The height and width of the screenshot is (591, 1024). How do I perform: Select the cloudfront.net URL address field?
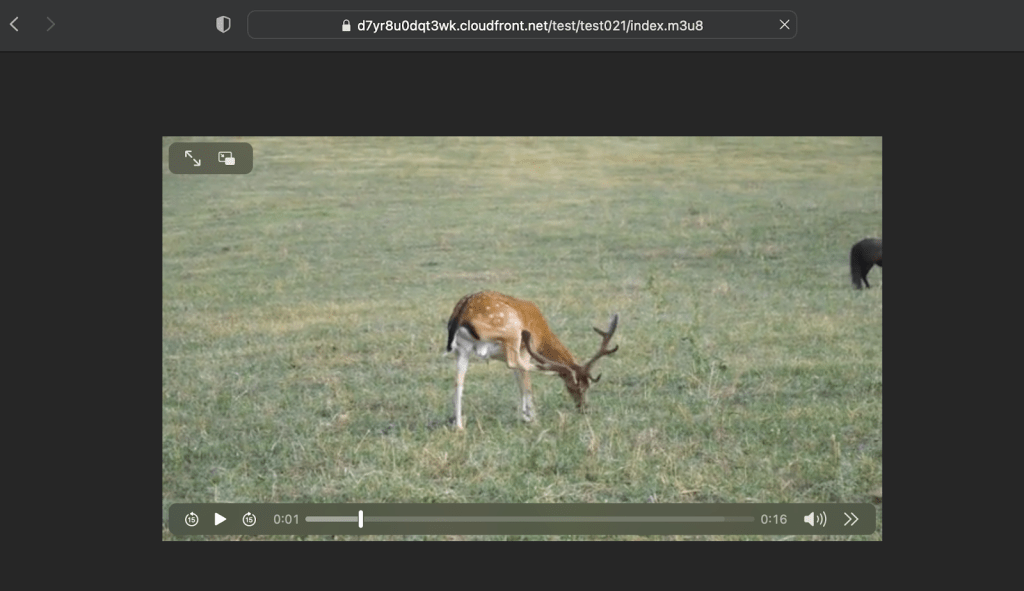click(530, 25)
